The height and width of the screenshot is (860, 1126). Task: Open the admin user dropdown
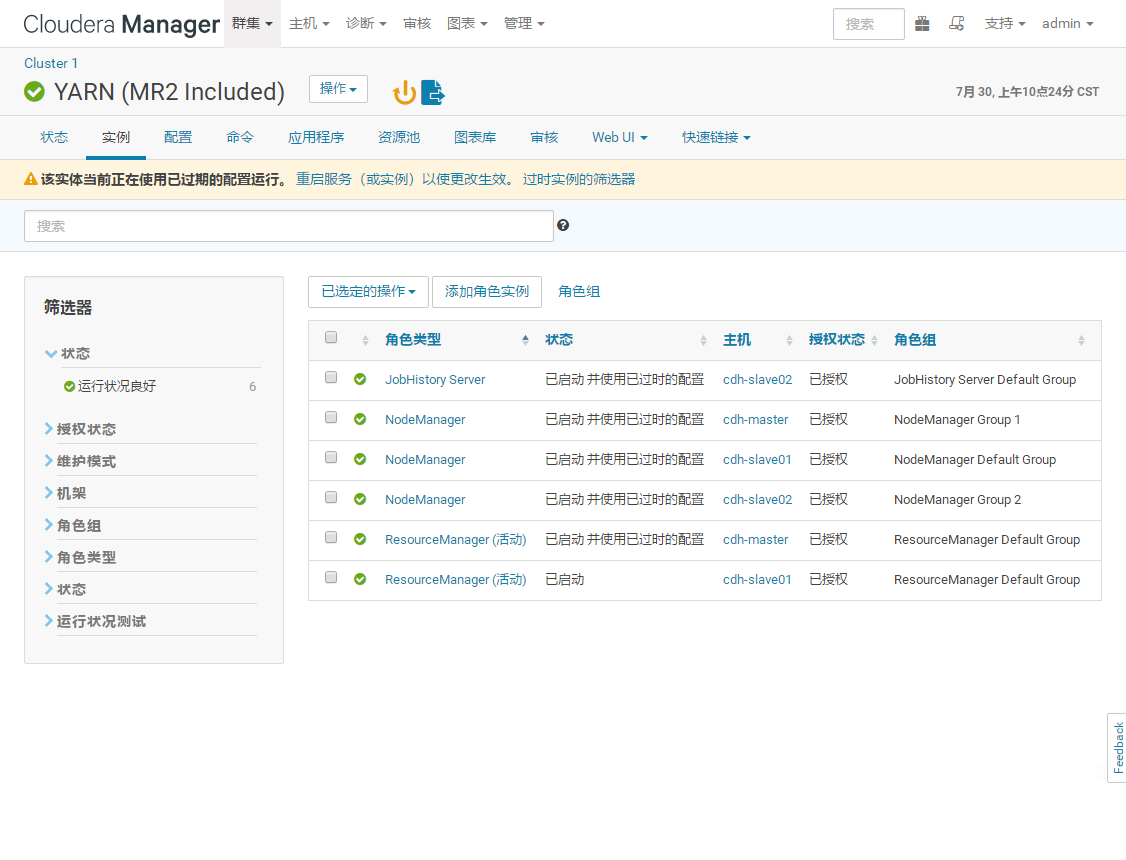tap(1067, 24)
